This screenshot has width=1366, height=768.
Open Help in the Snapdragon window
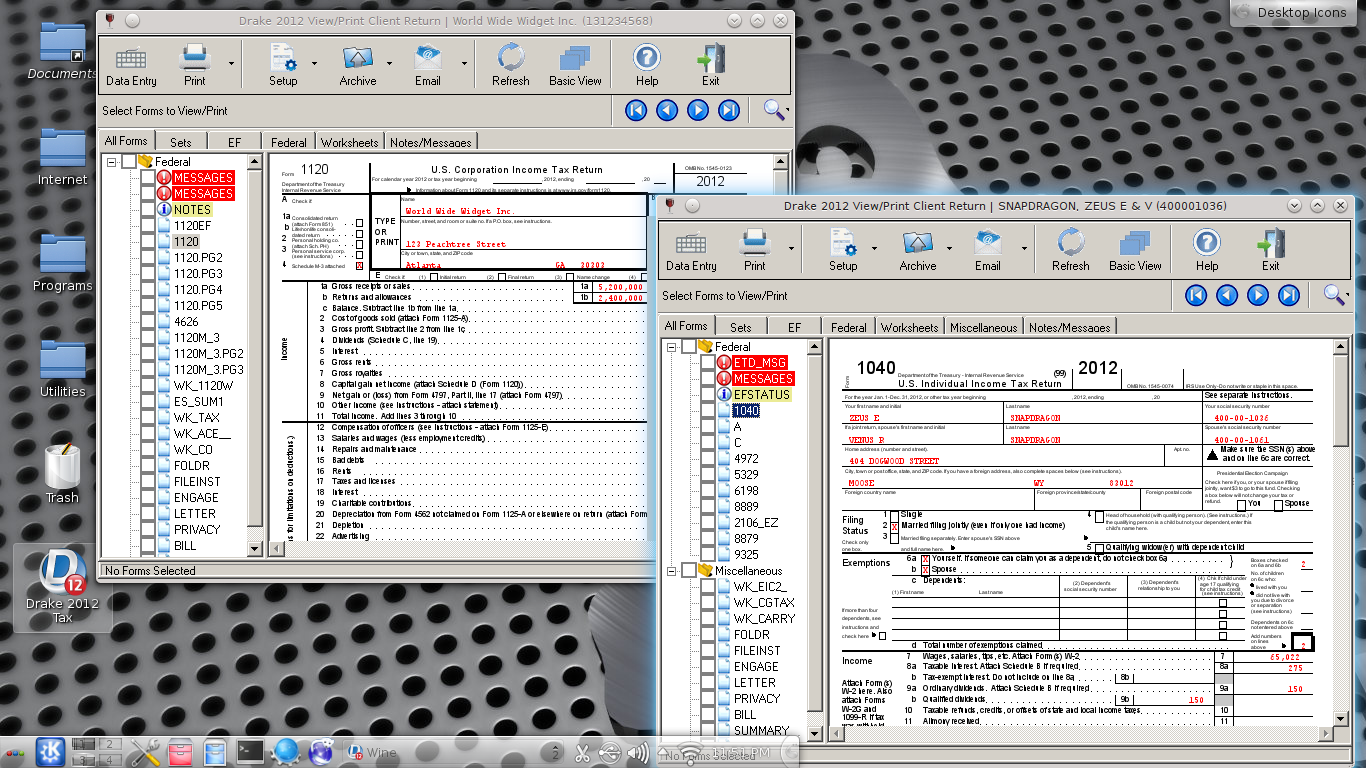click(1207, 250)
